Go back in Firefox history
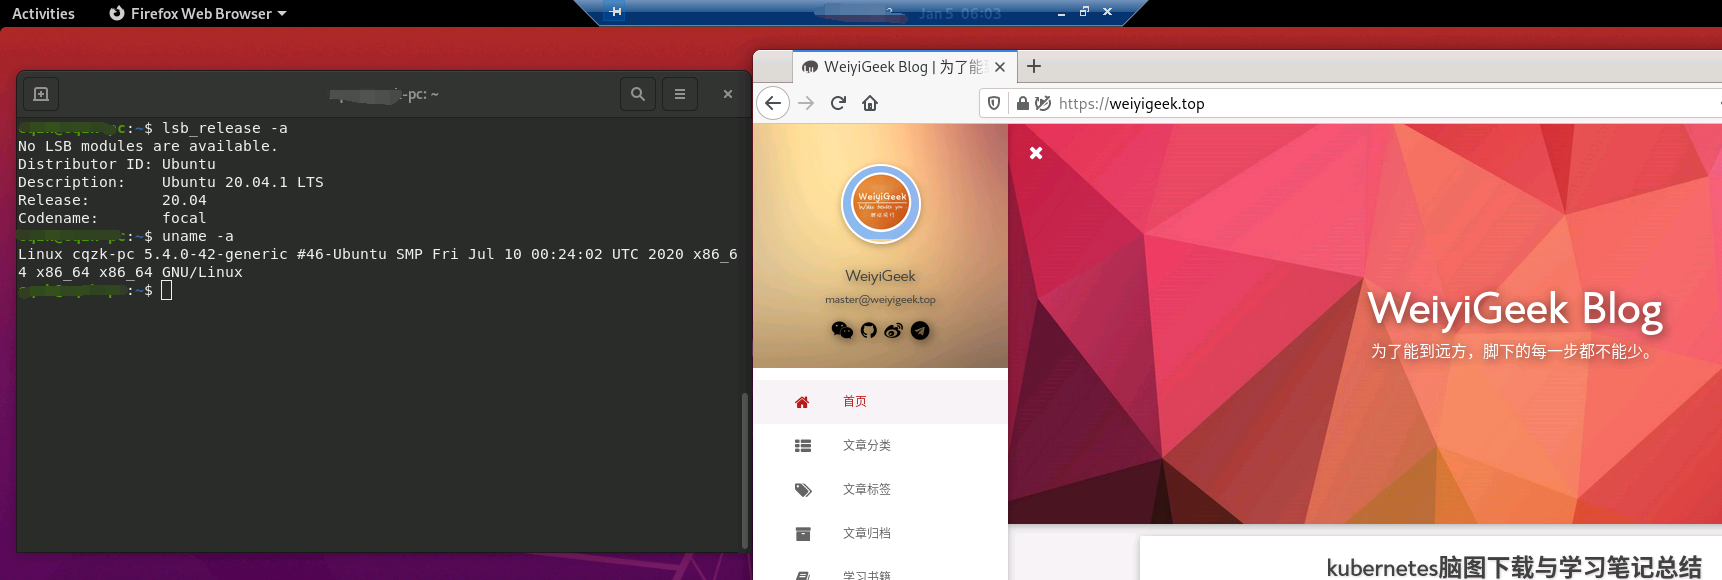Viewport: 1722px width, 580px height. pyautogui.click(x=773, y=103)
